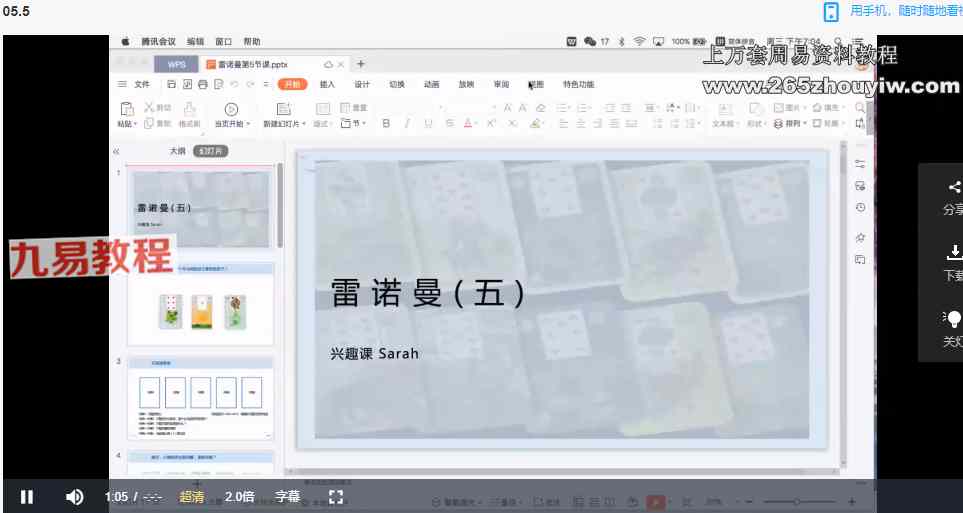Open the 超清 quality selector
Image resolution: width=963 pixels, height=513 pixels.
tap(192, 497)
